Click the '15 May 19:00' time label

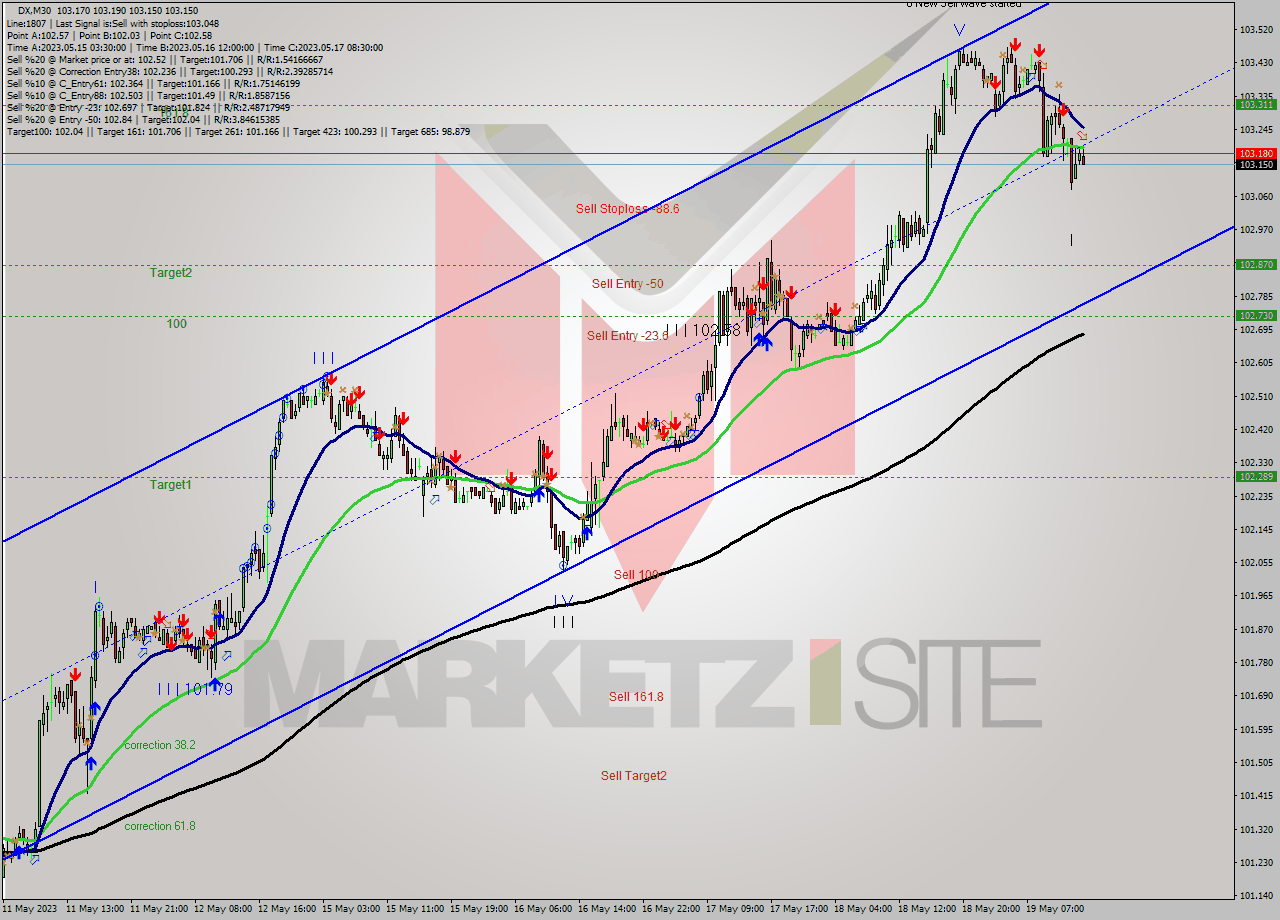[478, 909]
